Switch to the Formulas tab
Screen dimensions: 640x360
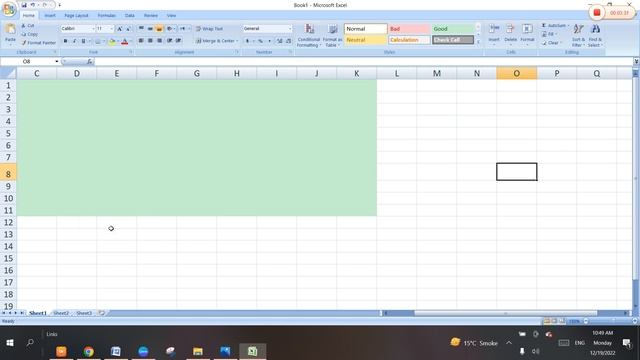click(107, 16)
